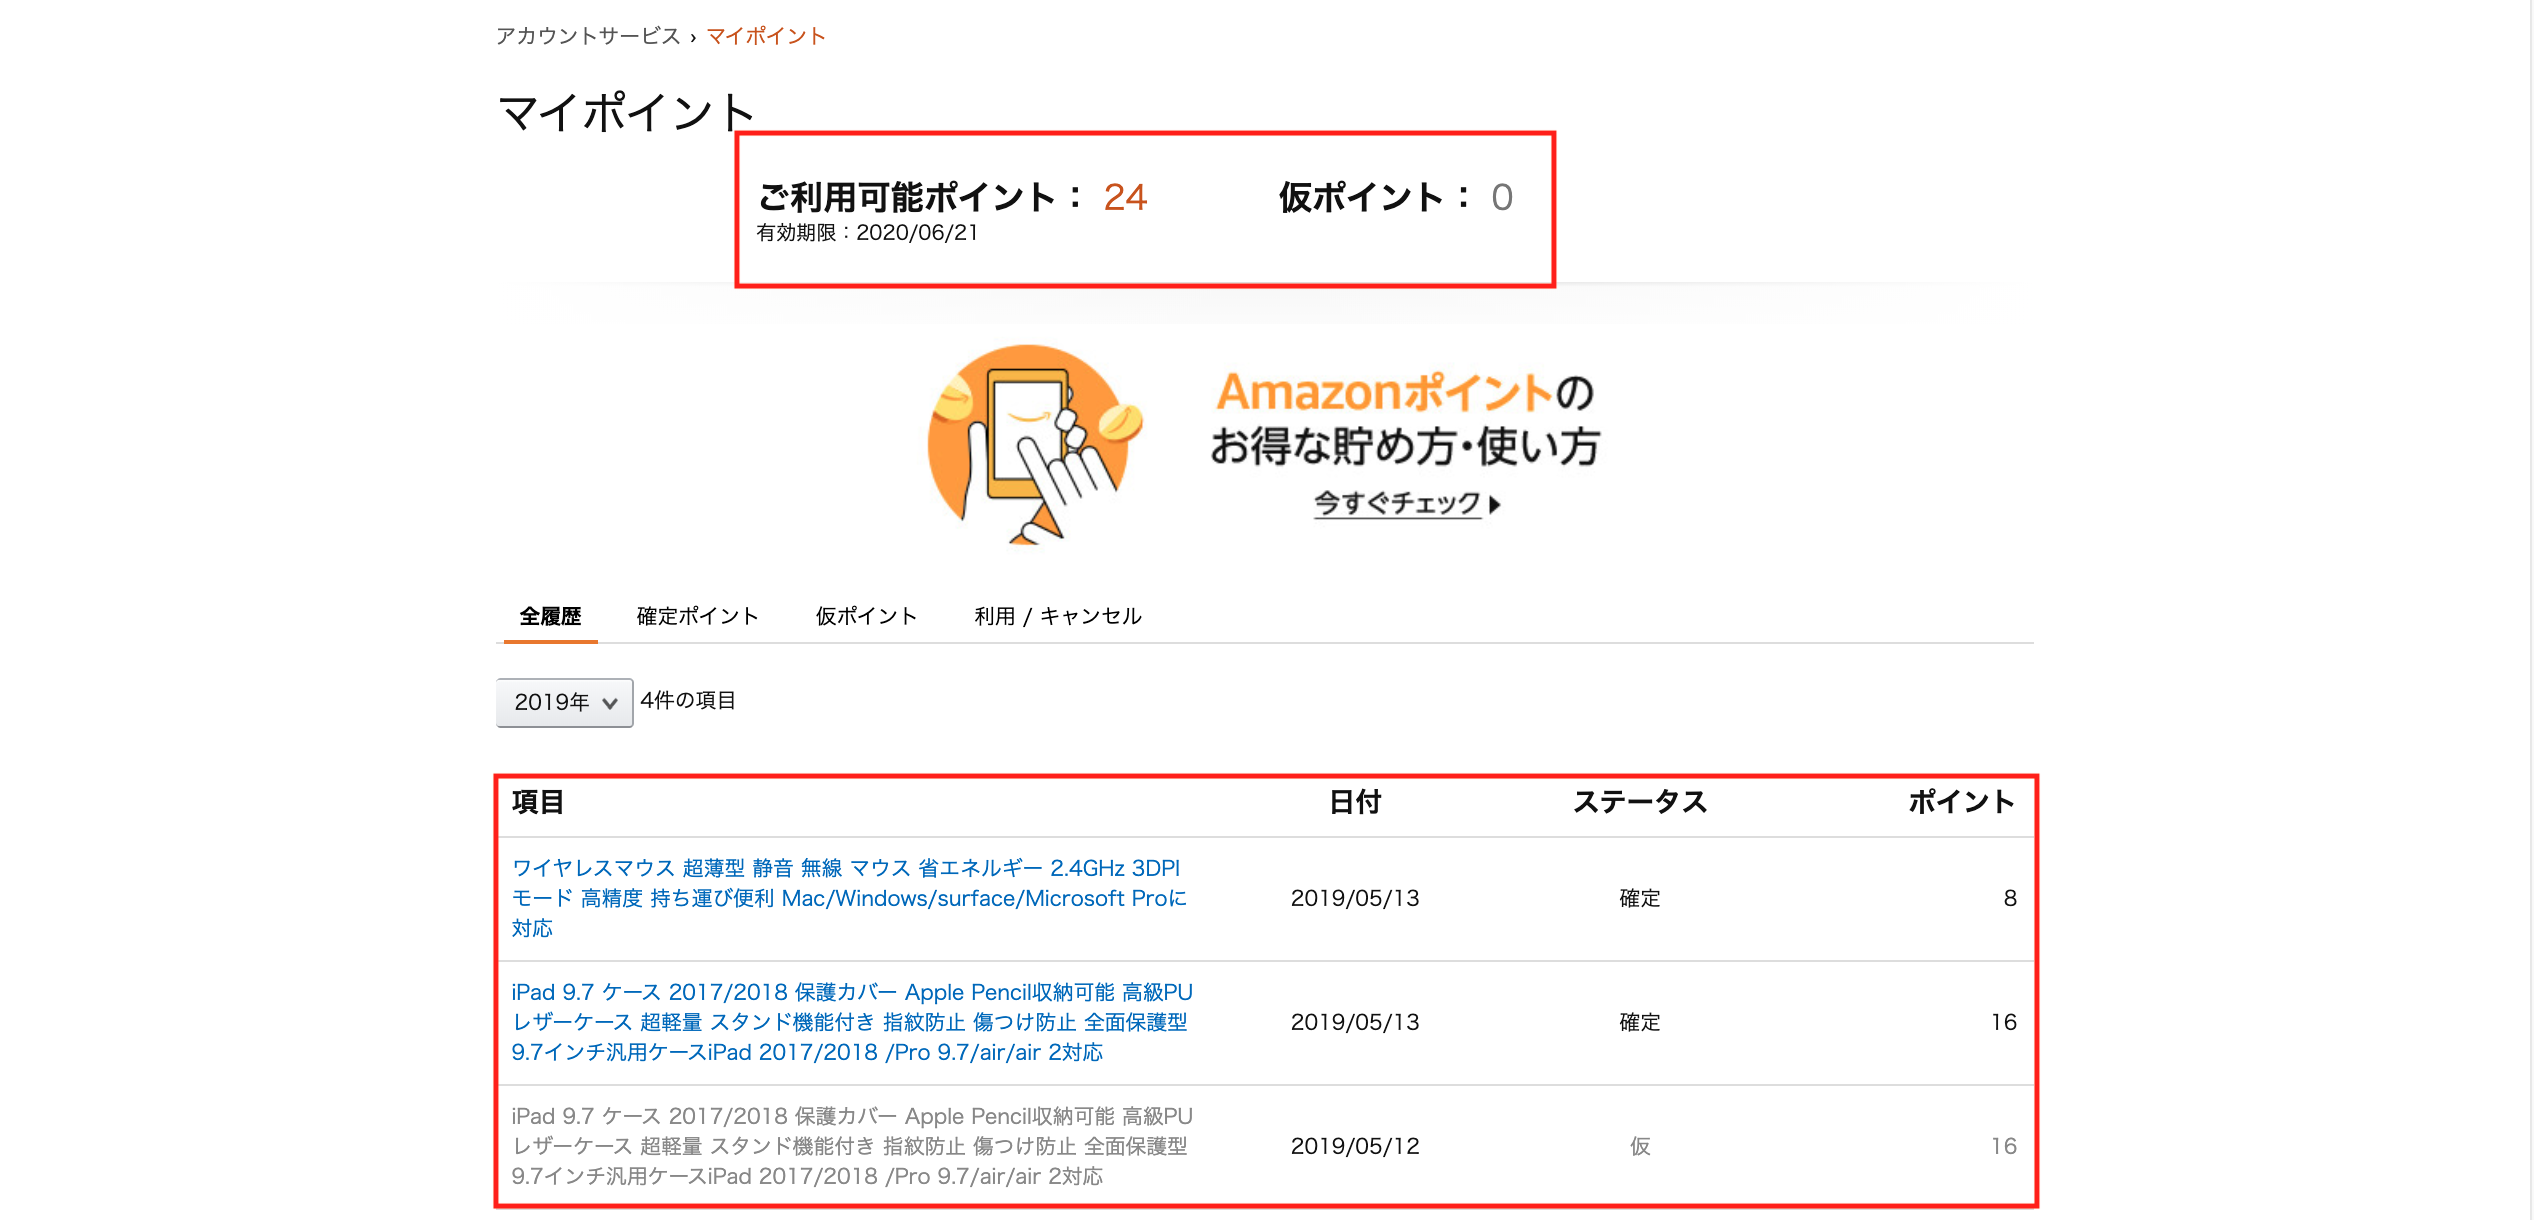Click the 仮ポイント value 0

(x=1501, y=197)
